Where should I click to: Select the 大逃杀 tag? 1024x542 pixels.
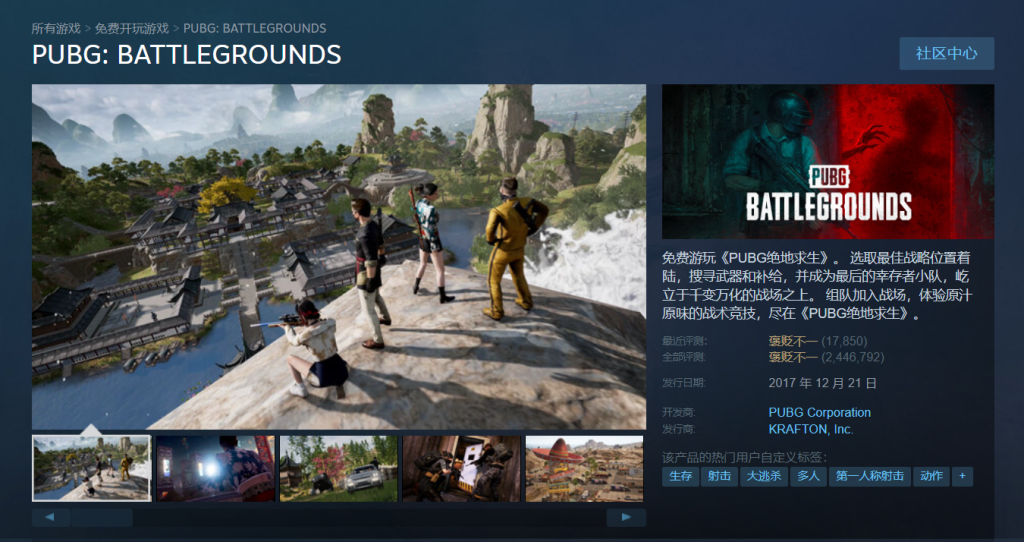pos(763,476)
